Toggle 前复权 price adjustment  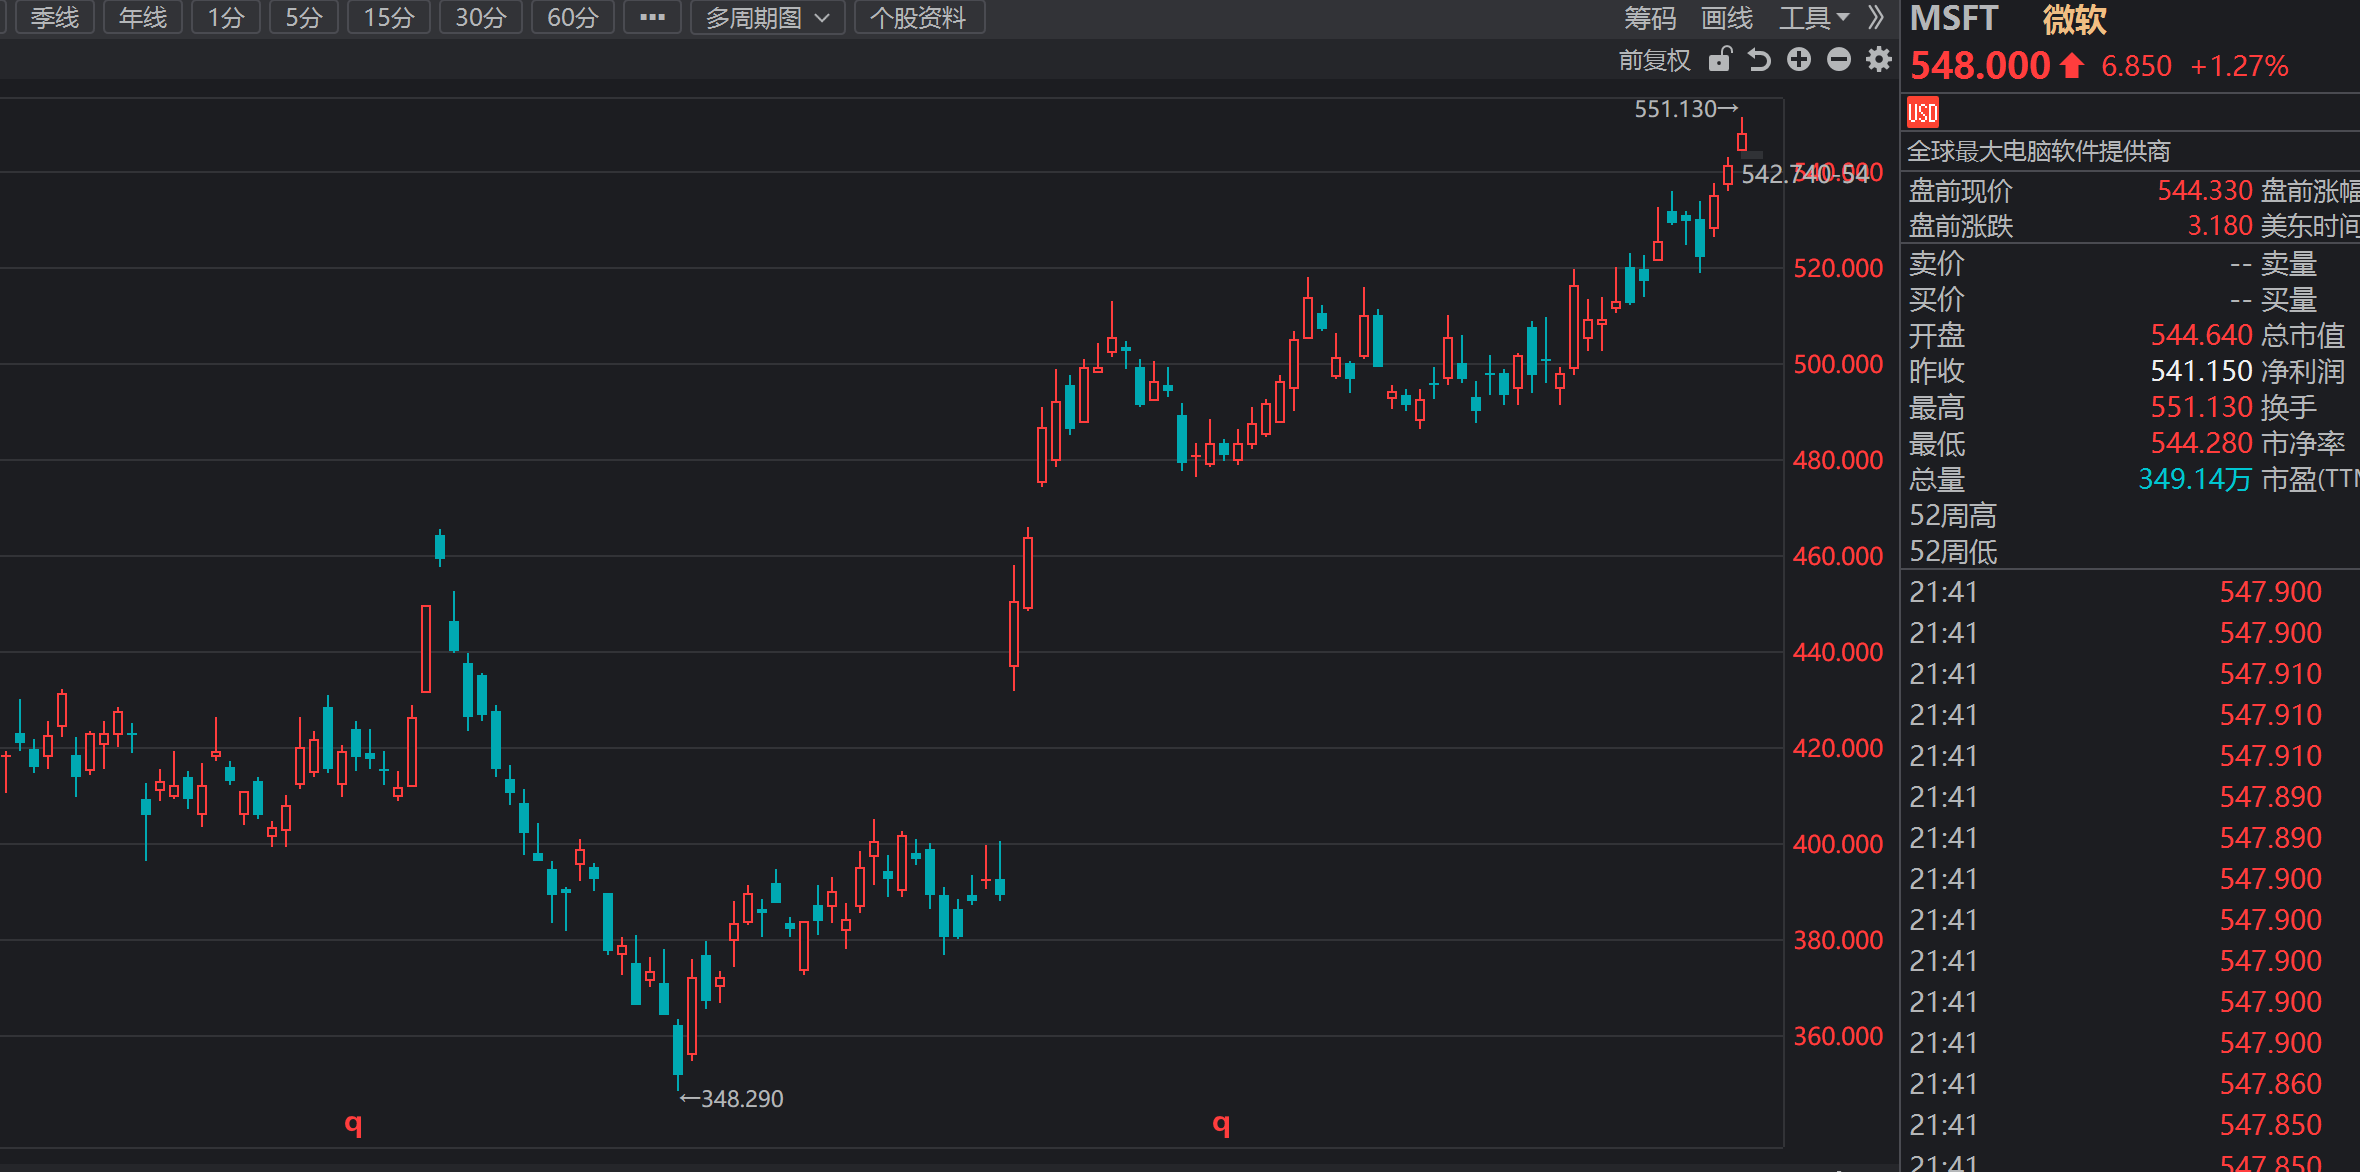[x=1655, y=60]
